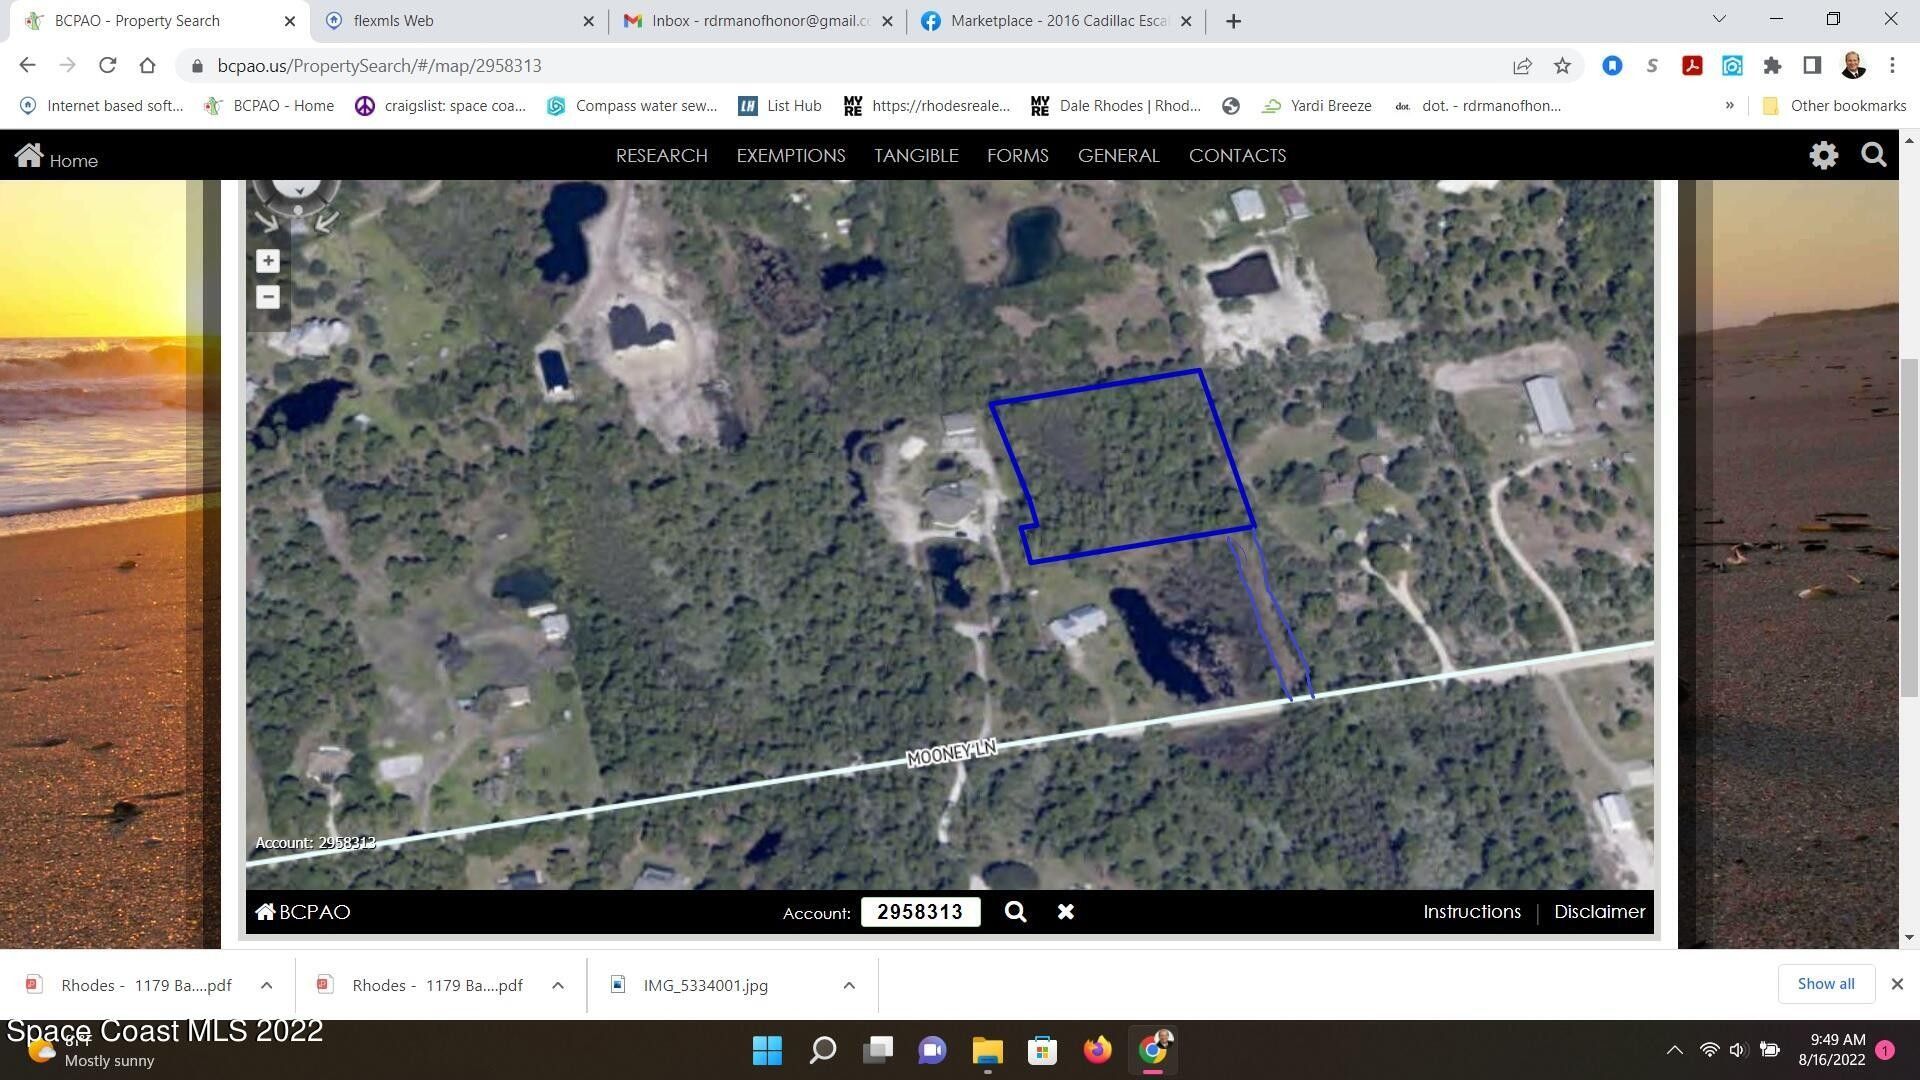Open the settings gear in the BCPAO header

pos(1823,155)
